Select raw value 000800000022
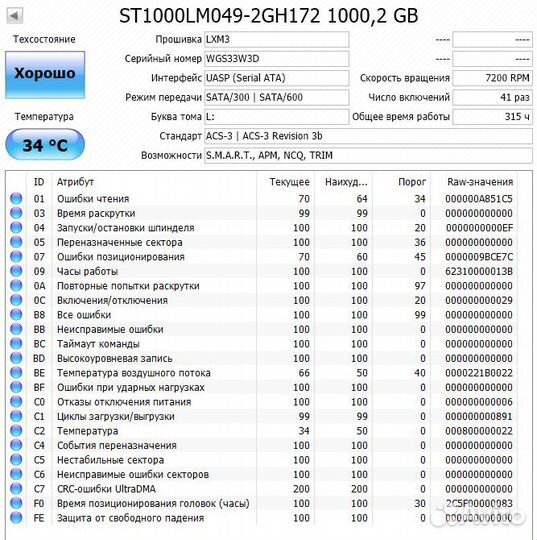Screen dimensions: 537x540 479,431
